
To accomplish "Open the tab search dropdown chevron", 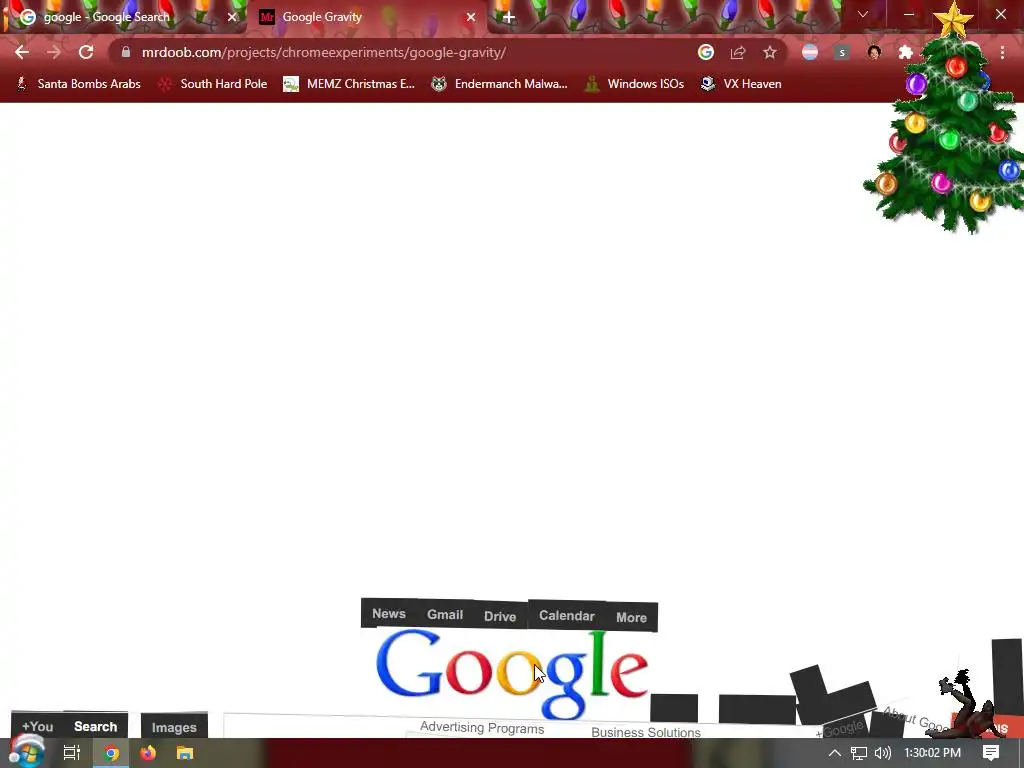I will pos(863,14).
